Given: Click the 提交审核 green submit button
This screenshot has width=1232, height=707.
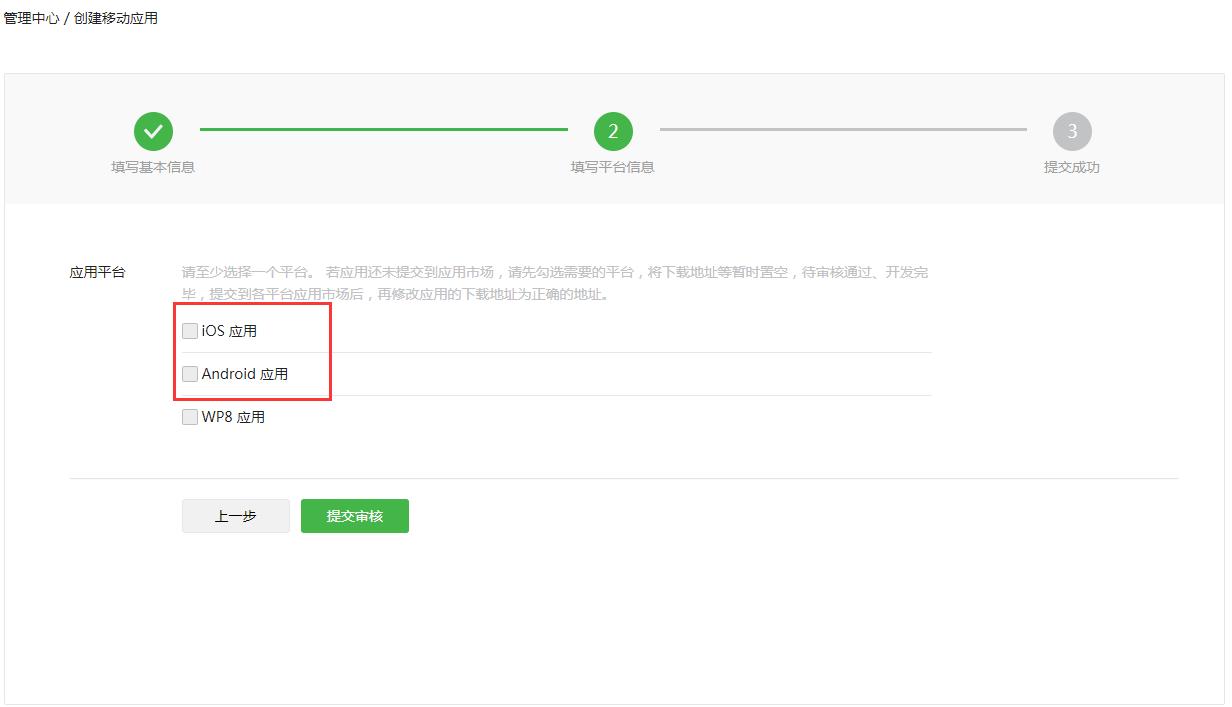Looking at the screenshot, I should pyautogui.click(x=354, y=516).
